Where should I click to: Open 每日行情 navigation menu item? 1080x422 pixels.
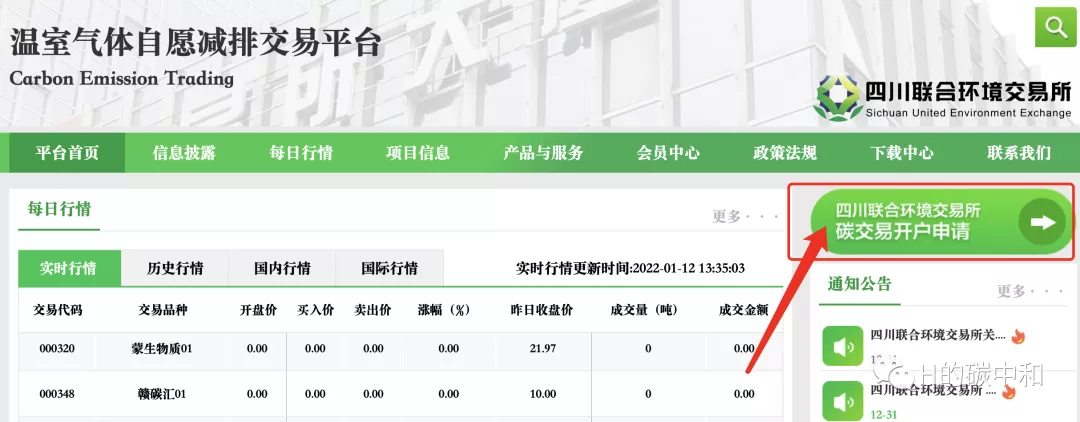coord(301,152)
